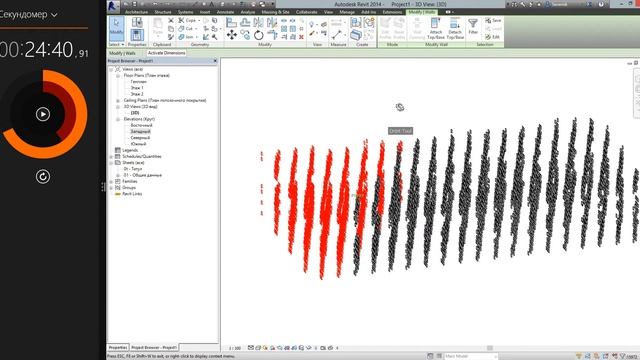Open the Structure ribbon tab

163,12
